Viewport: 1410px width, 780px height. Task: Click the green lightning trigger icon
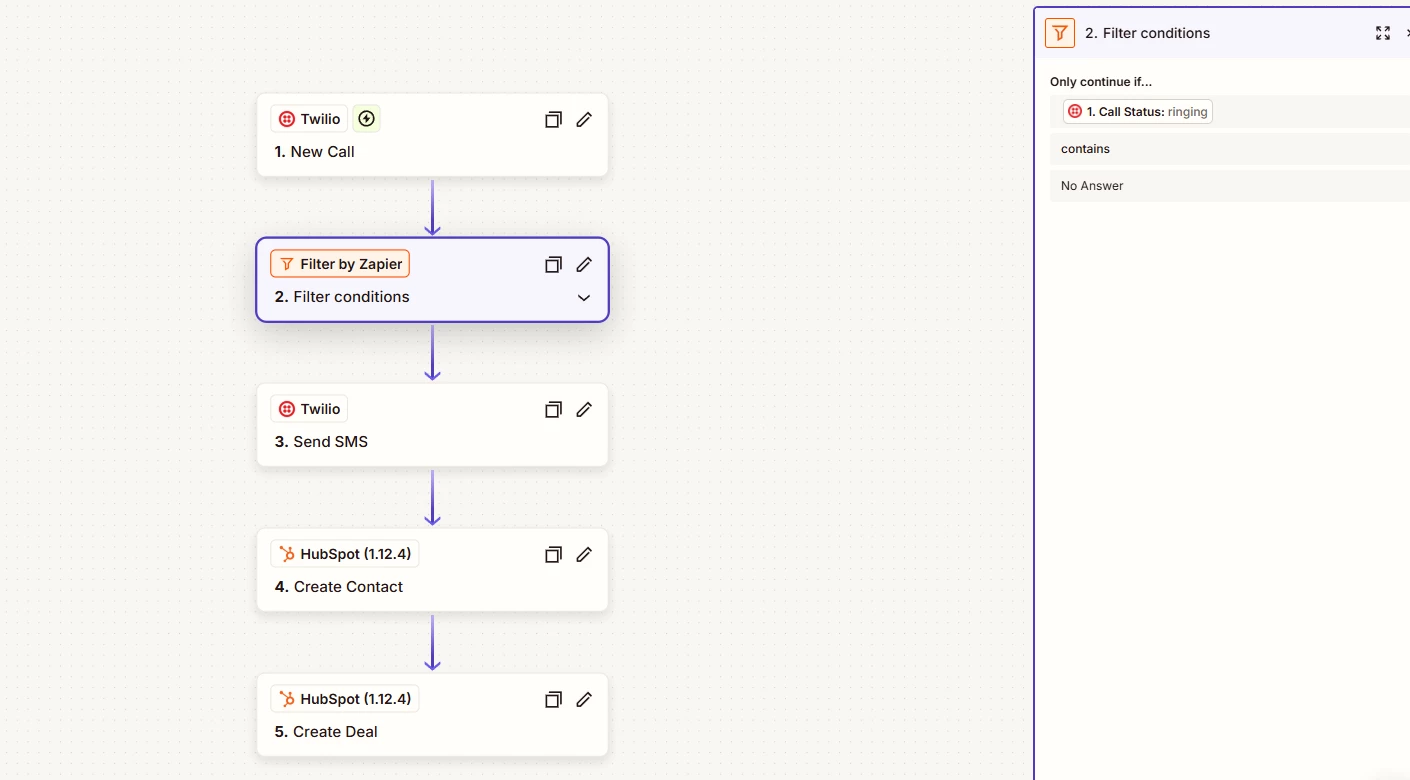367,119
